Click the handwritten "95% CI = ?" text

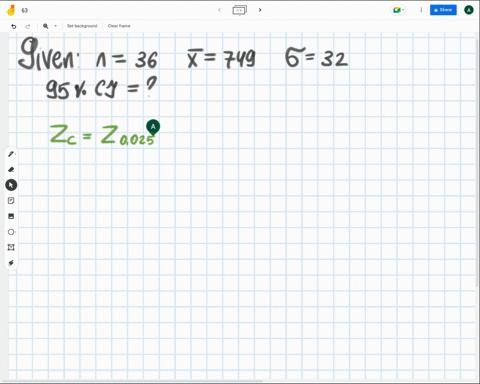101,88
